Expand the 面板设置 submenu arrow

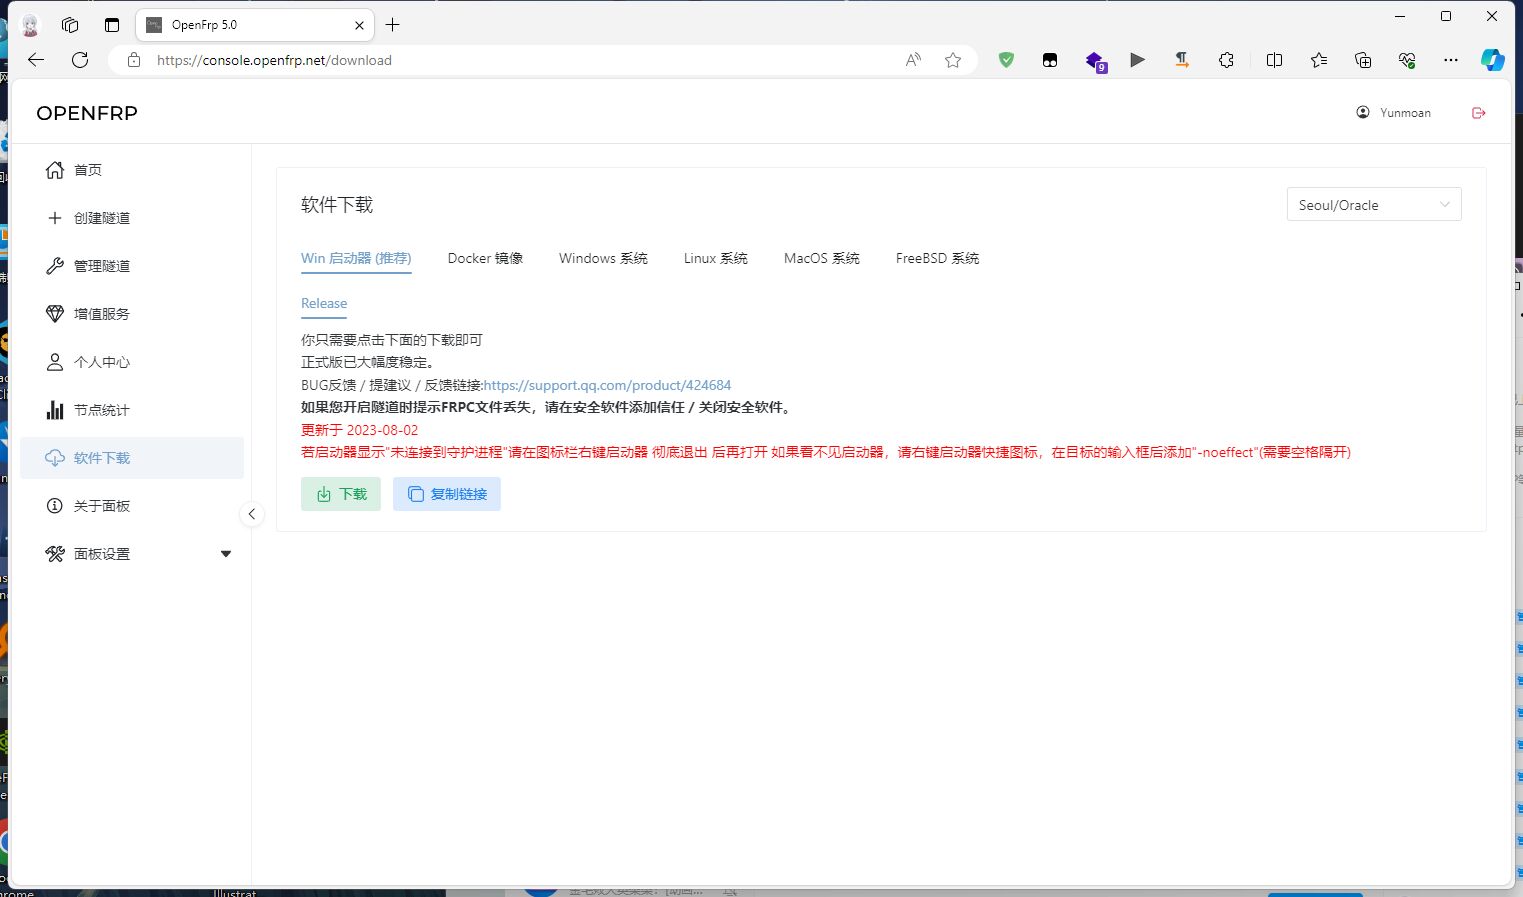pos(225,554)
